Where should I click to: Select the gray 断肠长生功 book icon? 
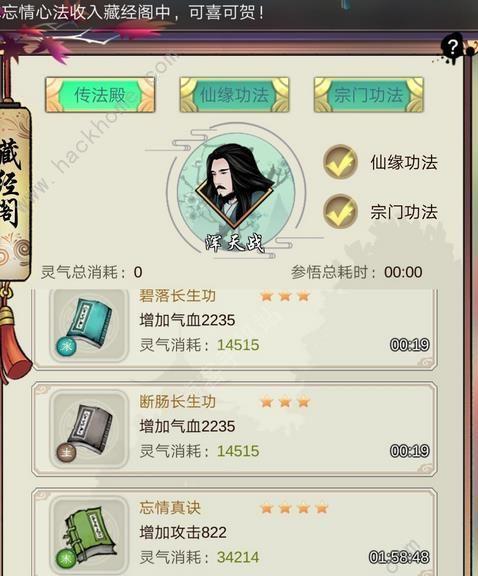click(x=89, y=428)
